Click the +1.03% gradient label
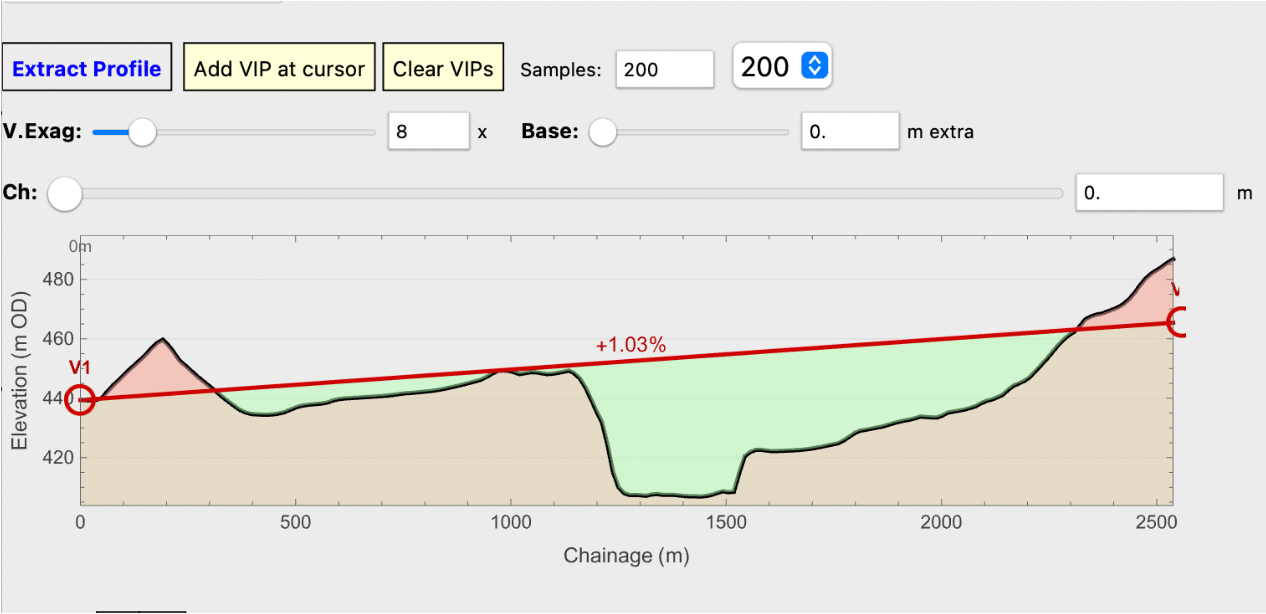The image size is (1266, 614). tap(630, 346)
